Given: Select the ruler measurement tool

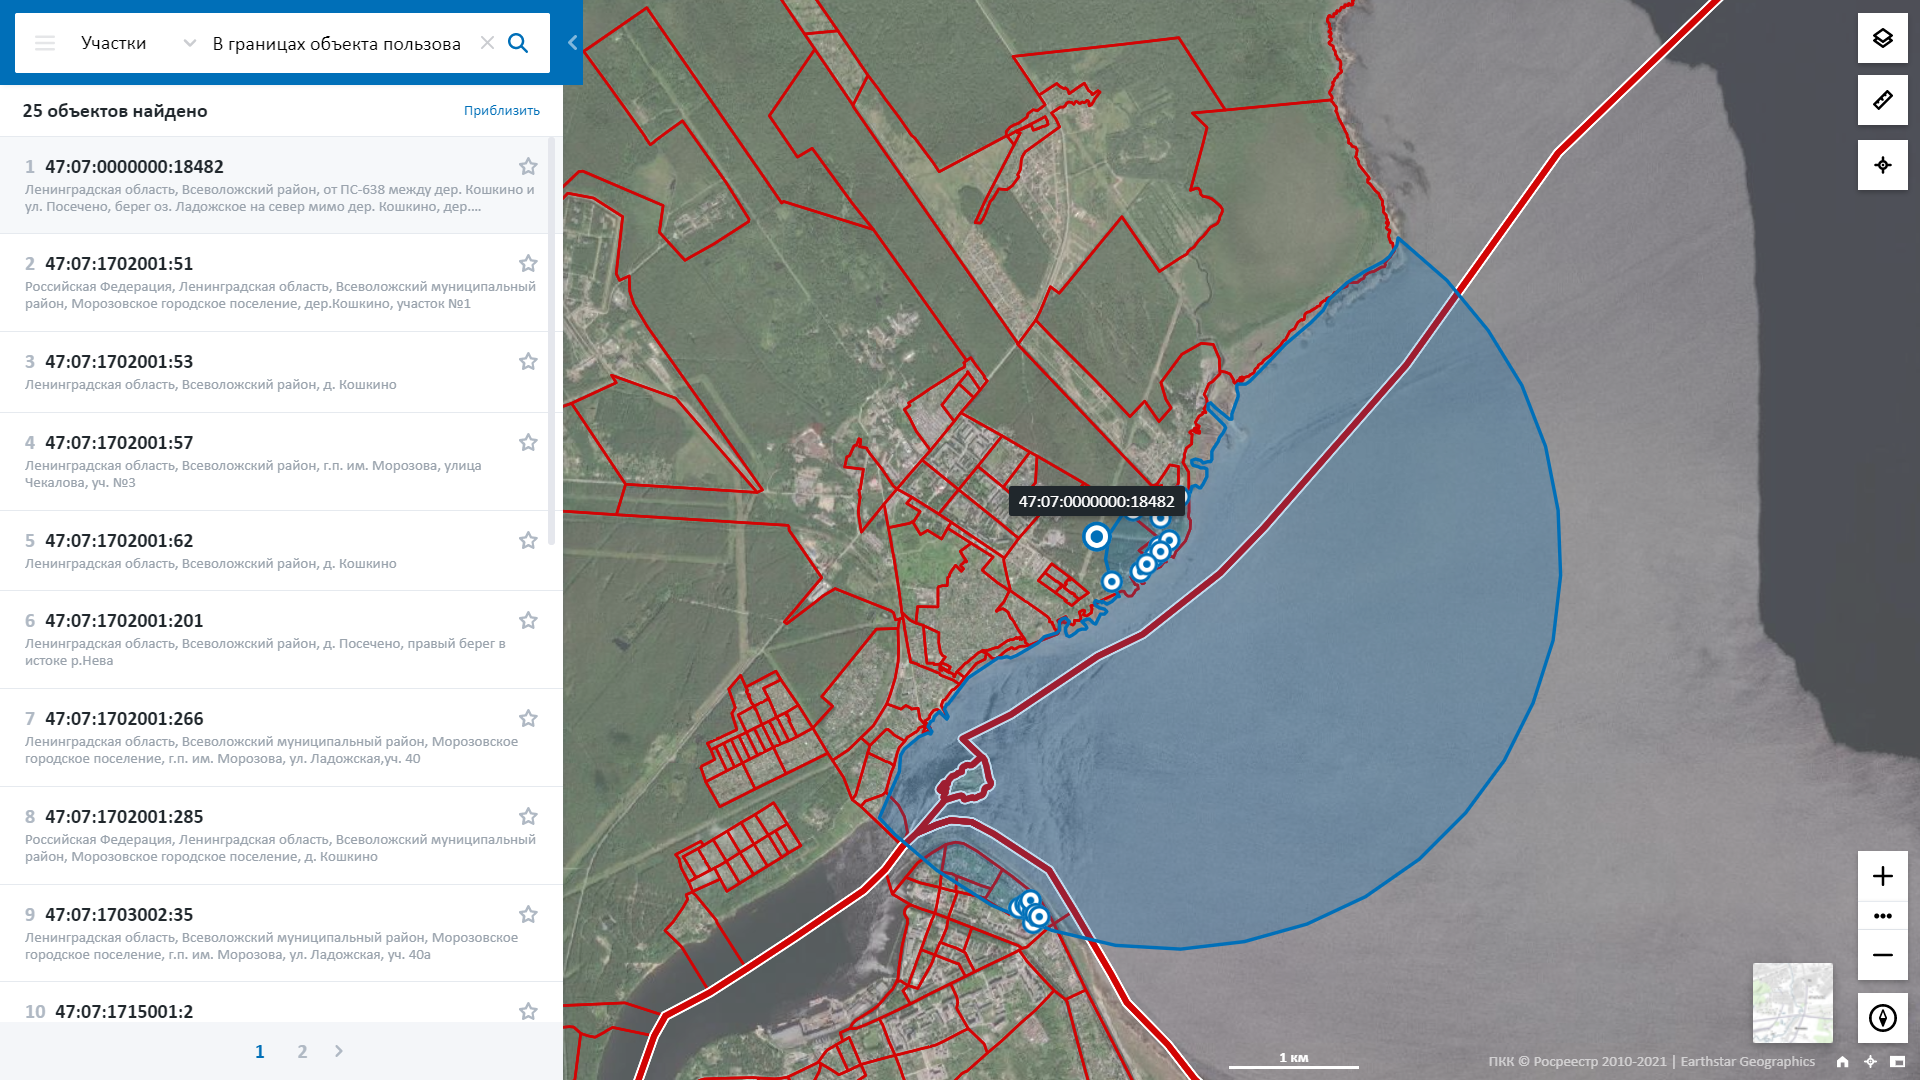Looking at the screenshot, I should tap(1882, 100).
